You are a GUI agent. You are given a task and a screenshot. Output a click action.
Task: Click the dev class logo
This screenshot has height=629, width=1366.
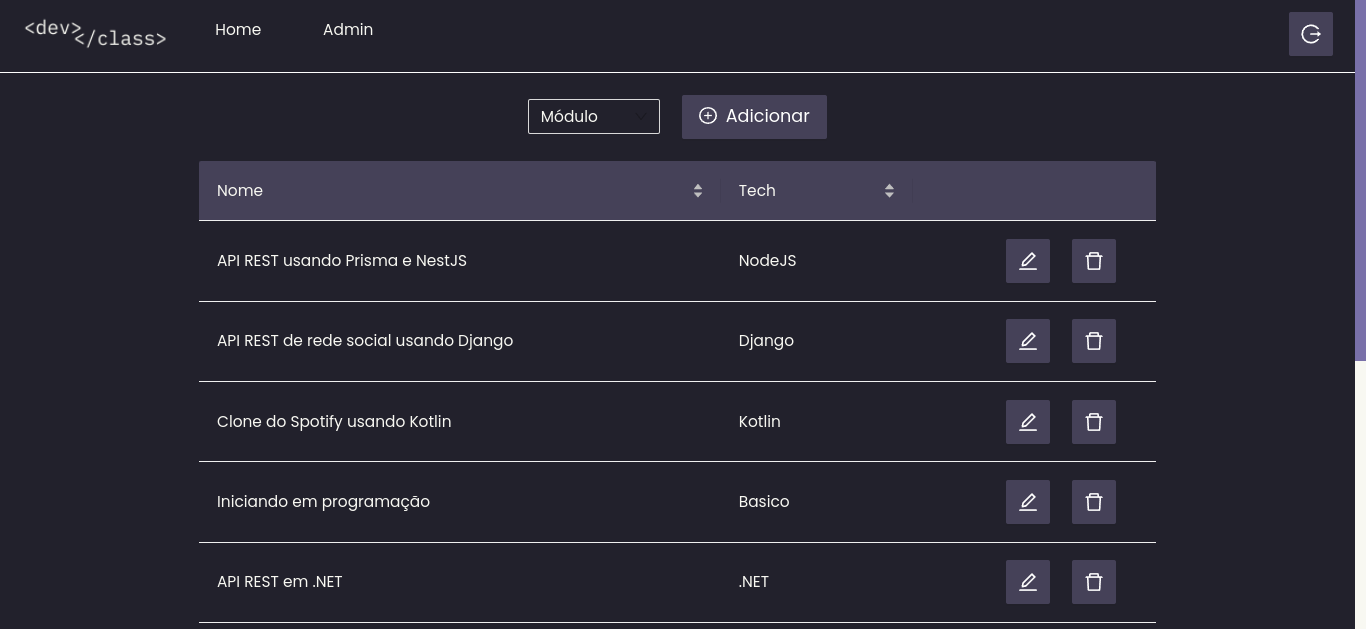pyautogui.click(x=95, y=34)
